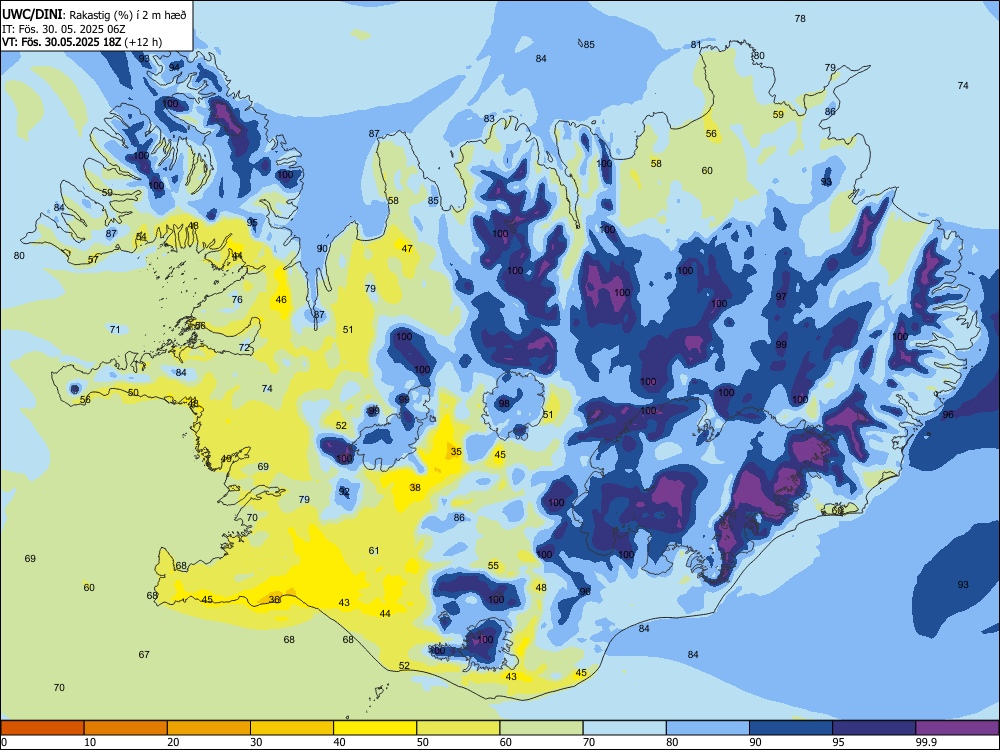Click the map humidity value '55'
This screenshot has height=750, width=1000.
[x=493, y=566]
